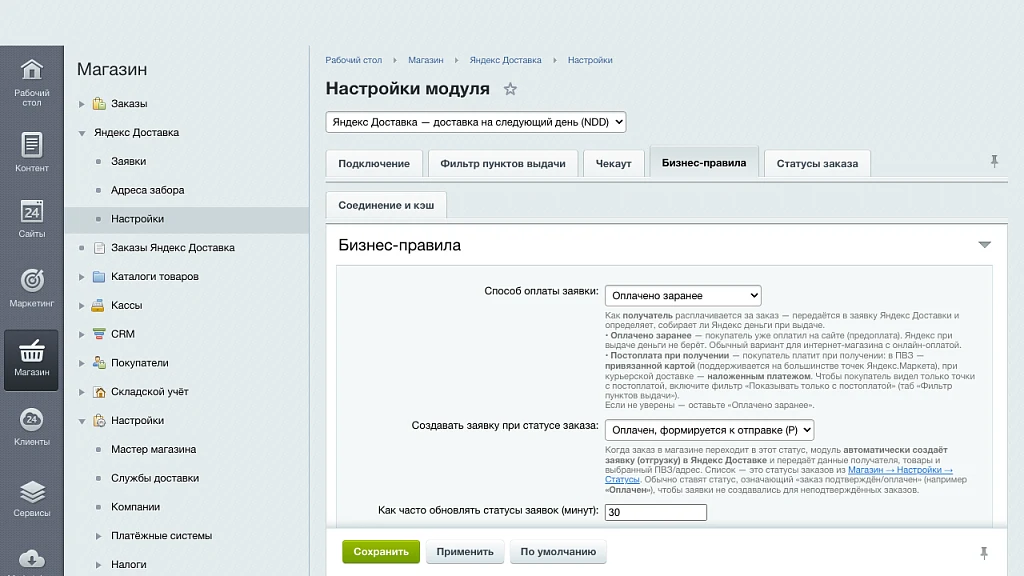Go to Яндекс Доставка in the breadcrumb

click(505, 60)
